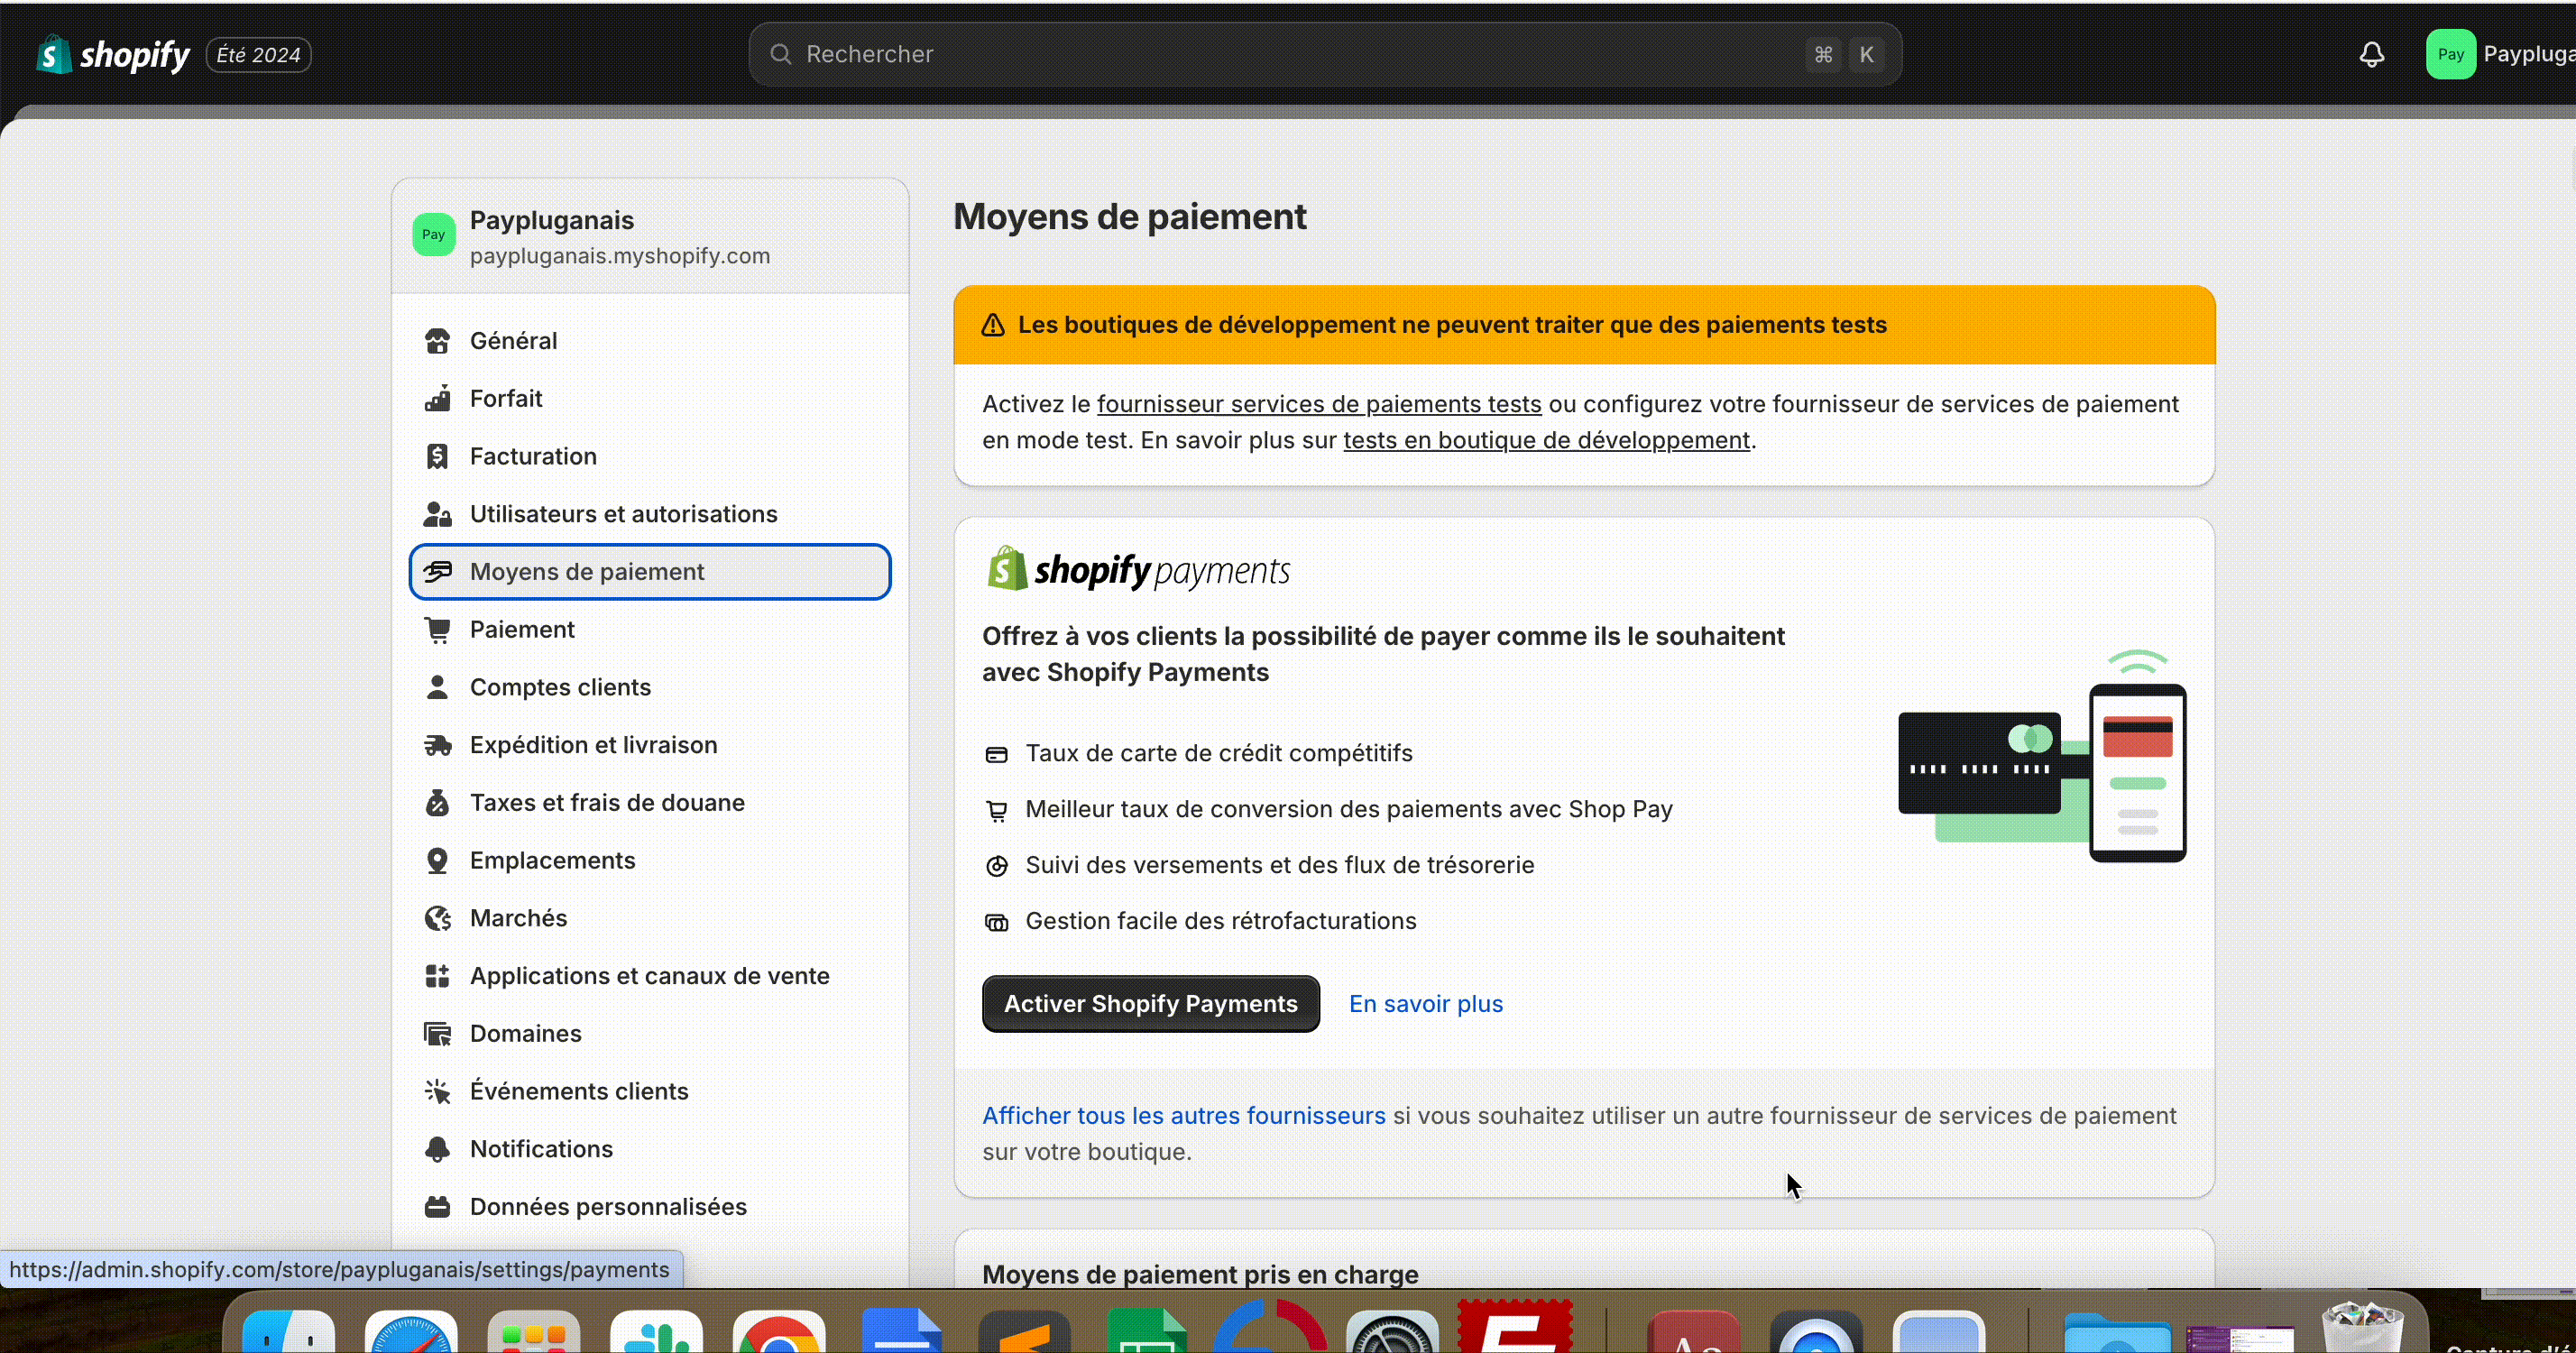The width and height of the screenshot is (2576, 1353).
Task: Click the Paypluganais store name in the sidebar
Action: (552, 220)
